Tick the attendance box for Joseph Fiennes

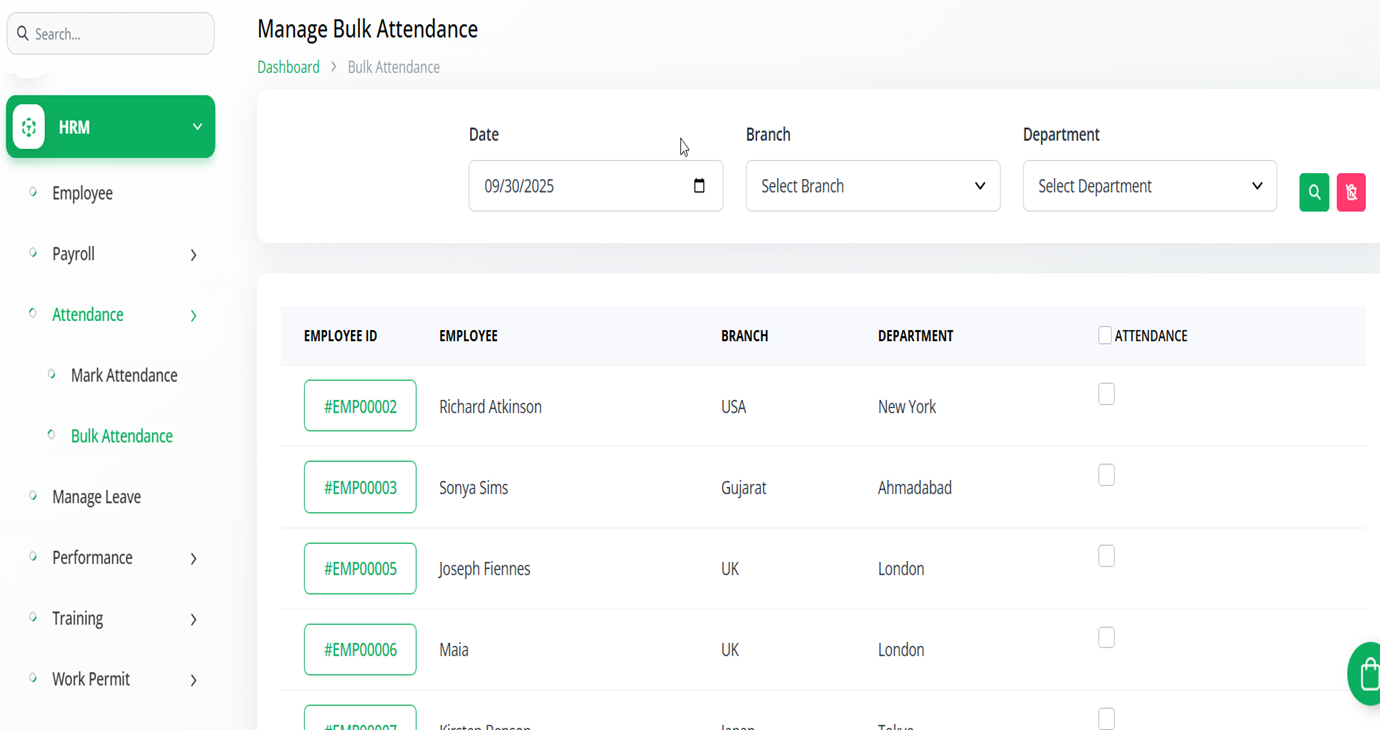pyautogui.click(x=1106, y=556)
